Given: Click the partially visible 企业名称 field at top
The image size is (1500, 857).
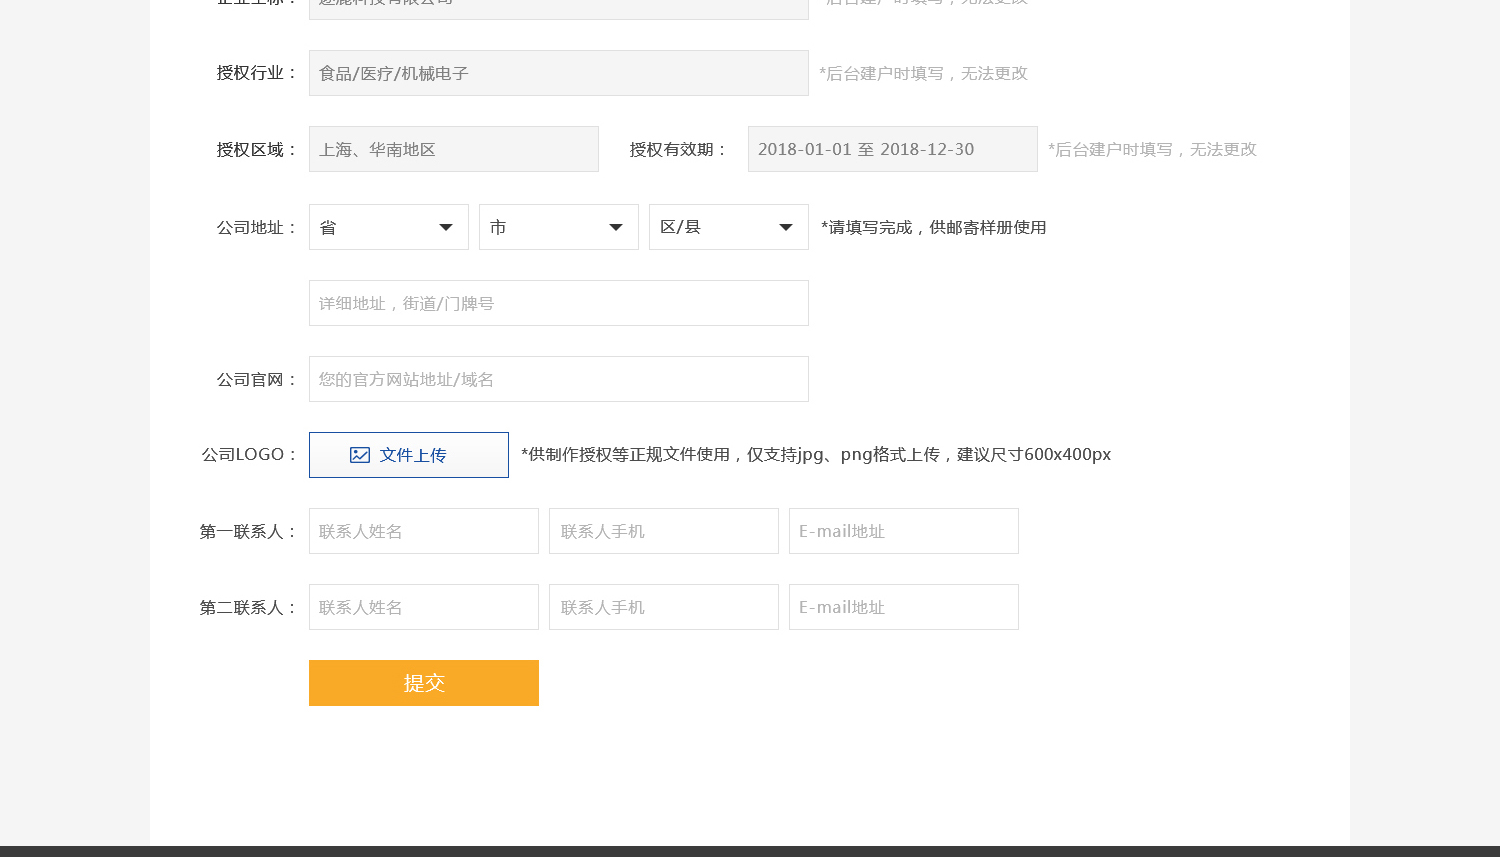Looking at the screenshot, I should [x=558, y=8].
